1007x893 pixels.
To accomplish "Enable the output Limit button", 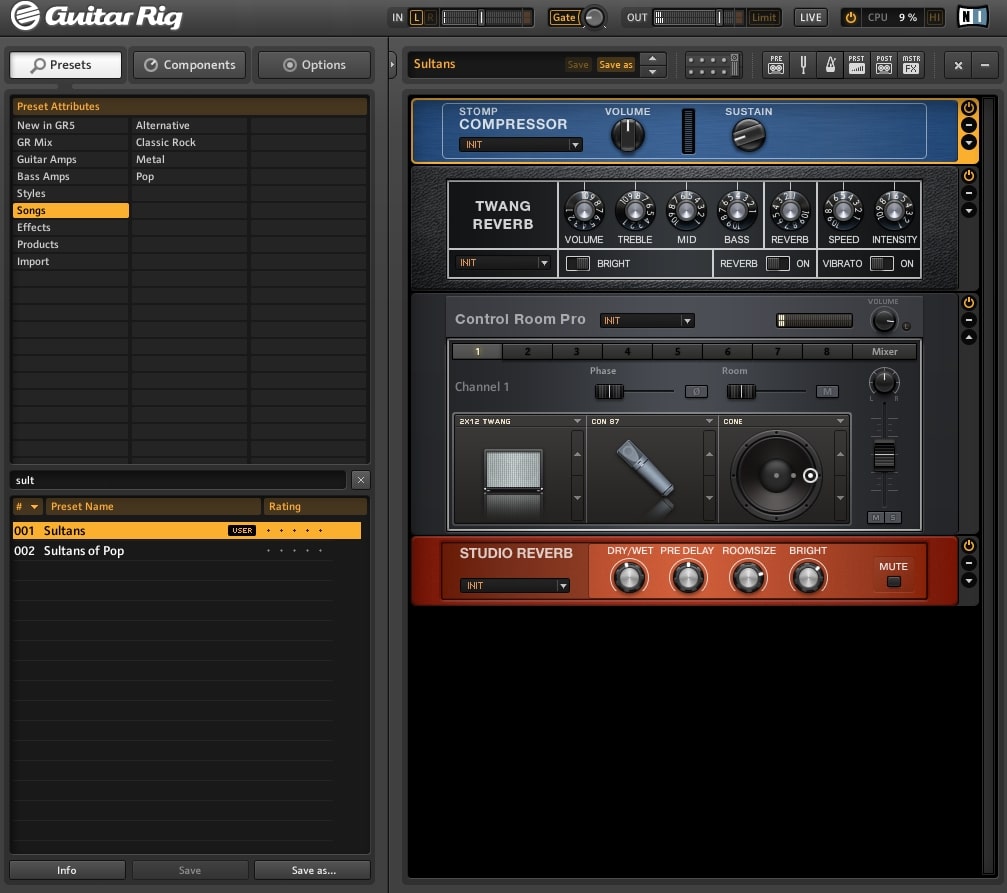I will coord(764,17).
